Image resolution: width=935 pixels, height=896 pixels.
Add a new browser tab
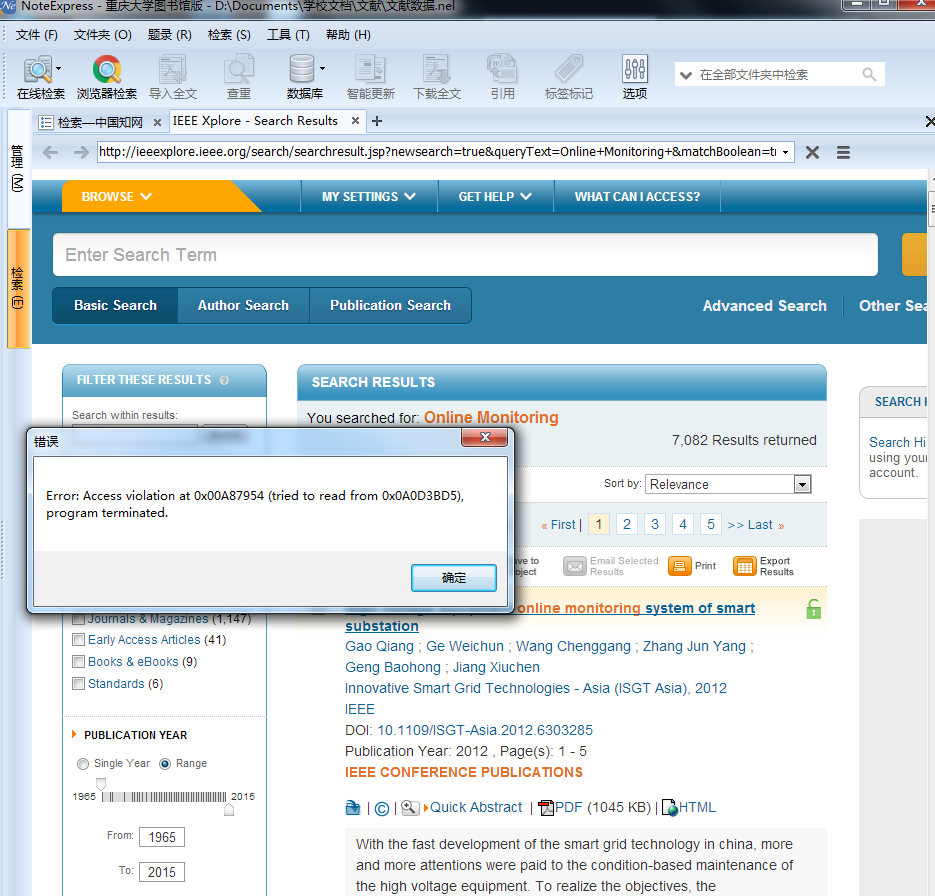pyautogui.click(x=377, y=122)
